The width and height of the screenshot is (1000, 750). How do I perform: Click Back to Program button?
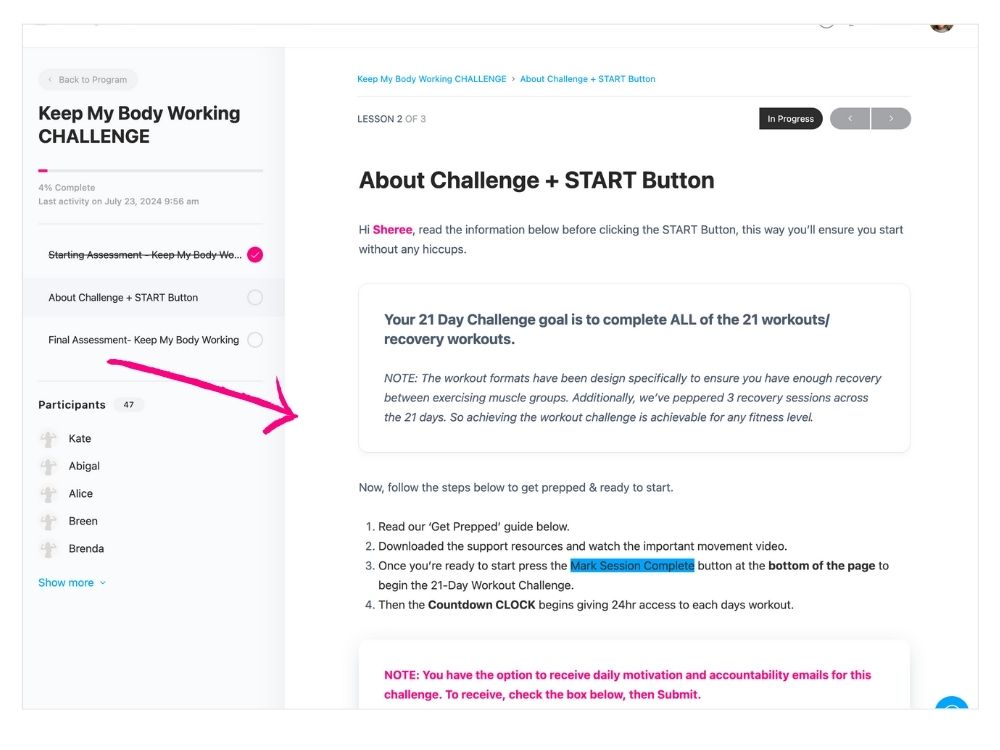tap(88, 80)
